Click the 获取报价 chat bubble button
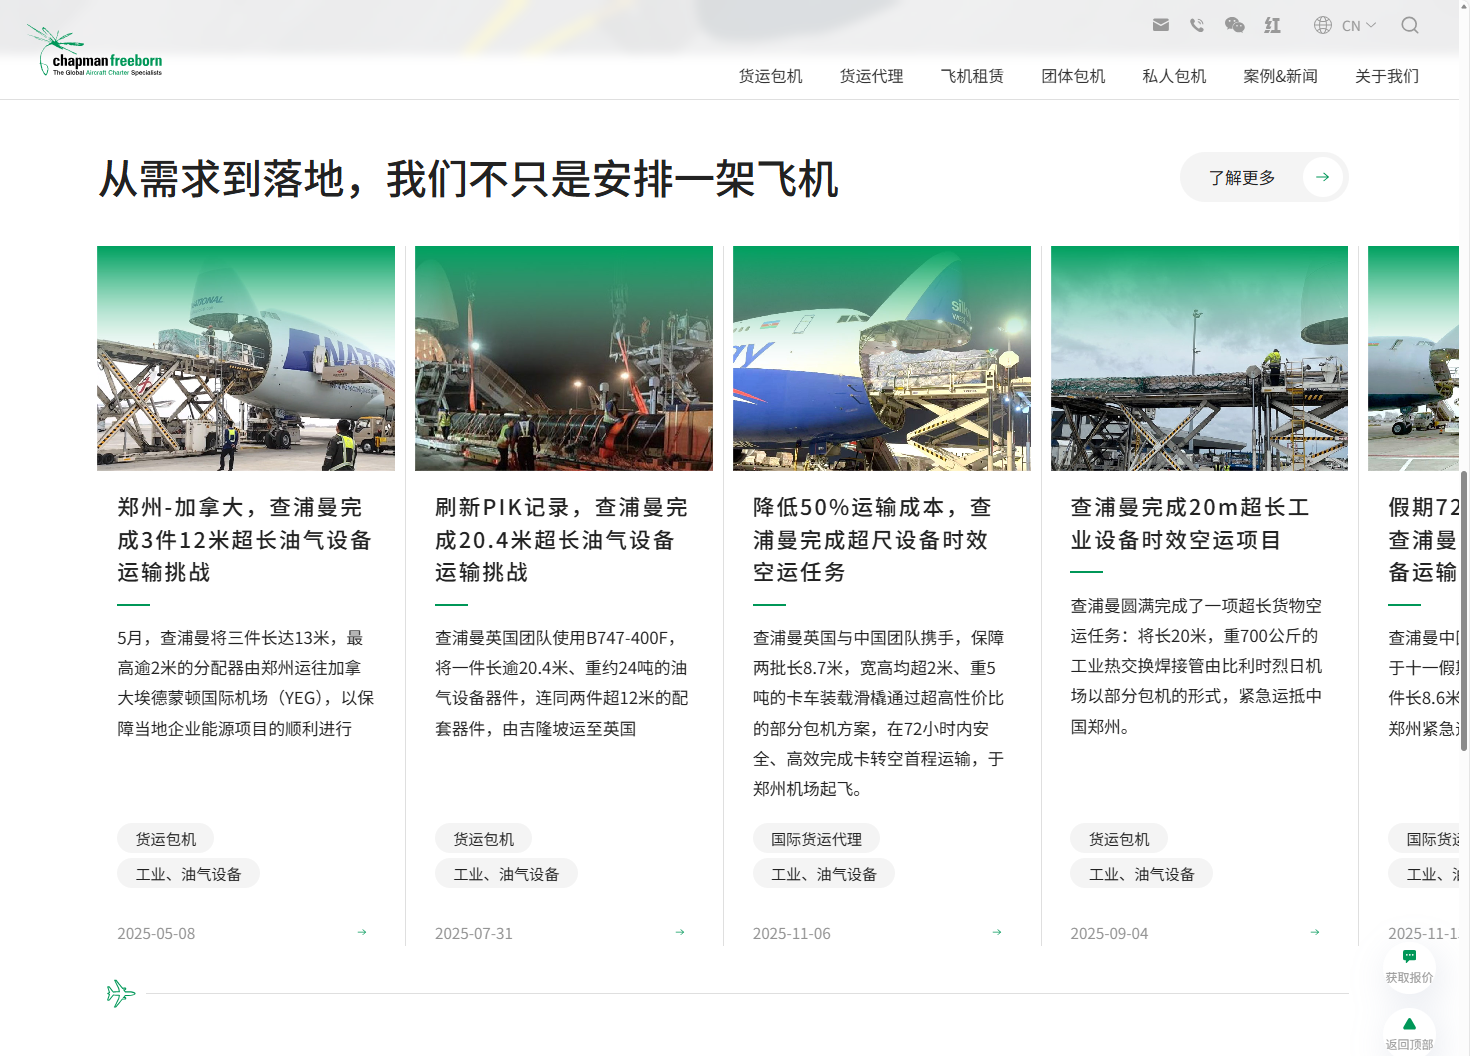 click(x=1409, y=965)
